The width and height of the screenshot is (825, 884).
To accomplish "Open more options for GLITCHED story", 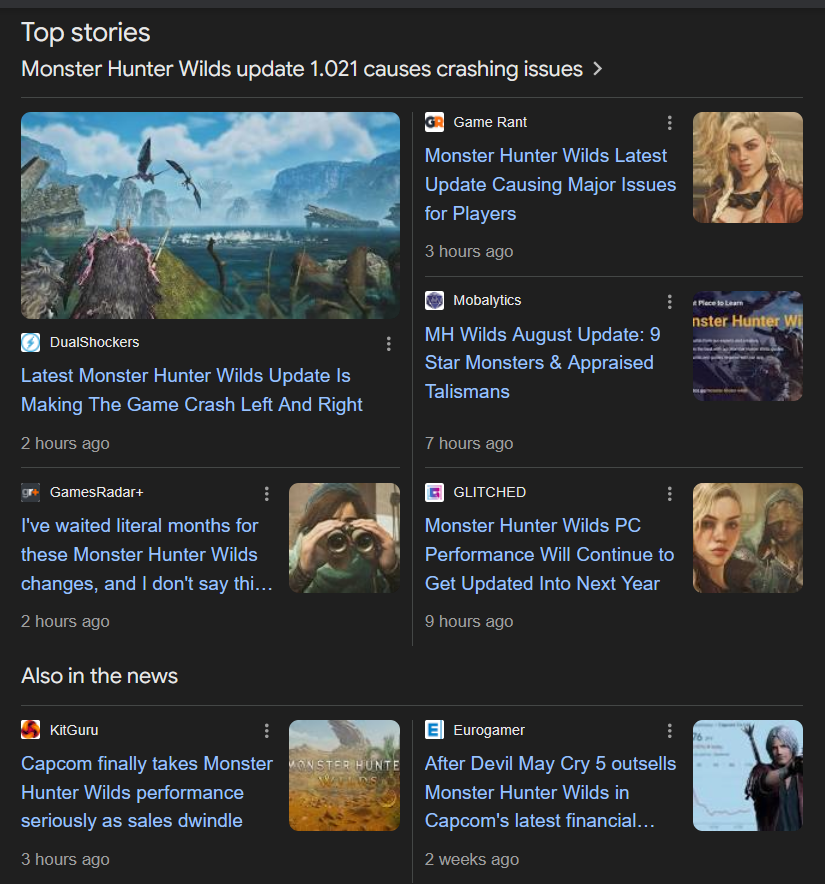I will [669, 494].
